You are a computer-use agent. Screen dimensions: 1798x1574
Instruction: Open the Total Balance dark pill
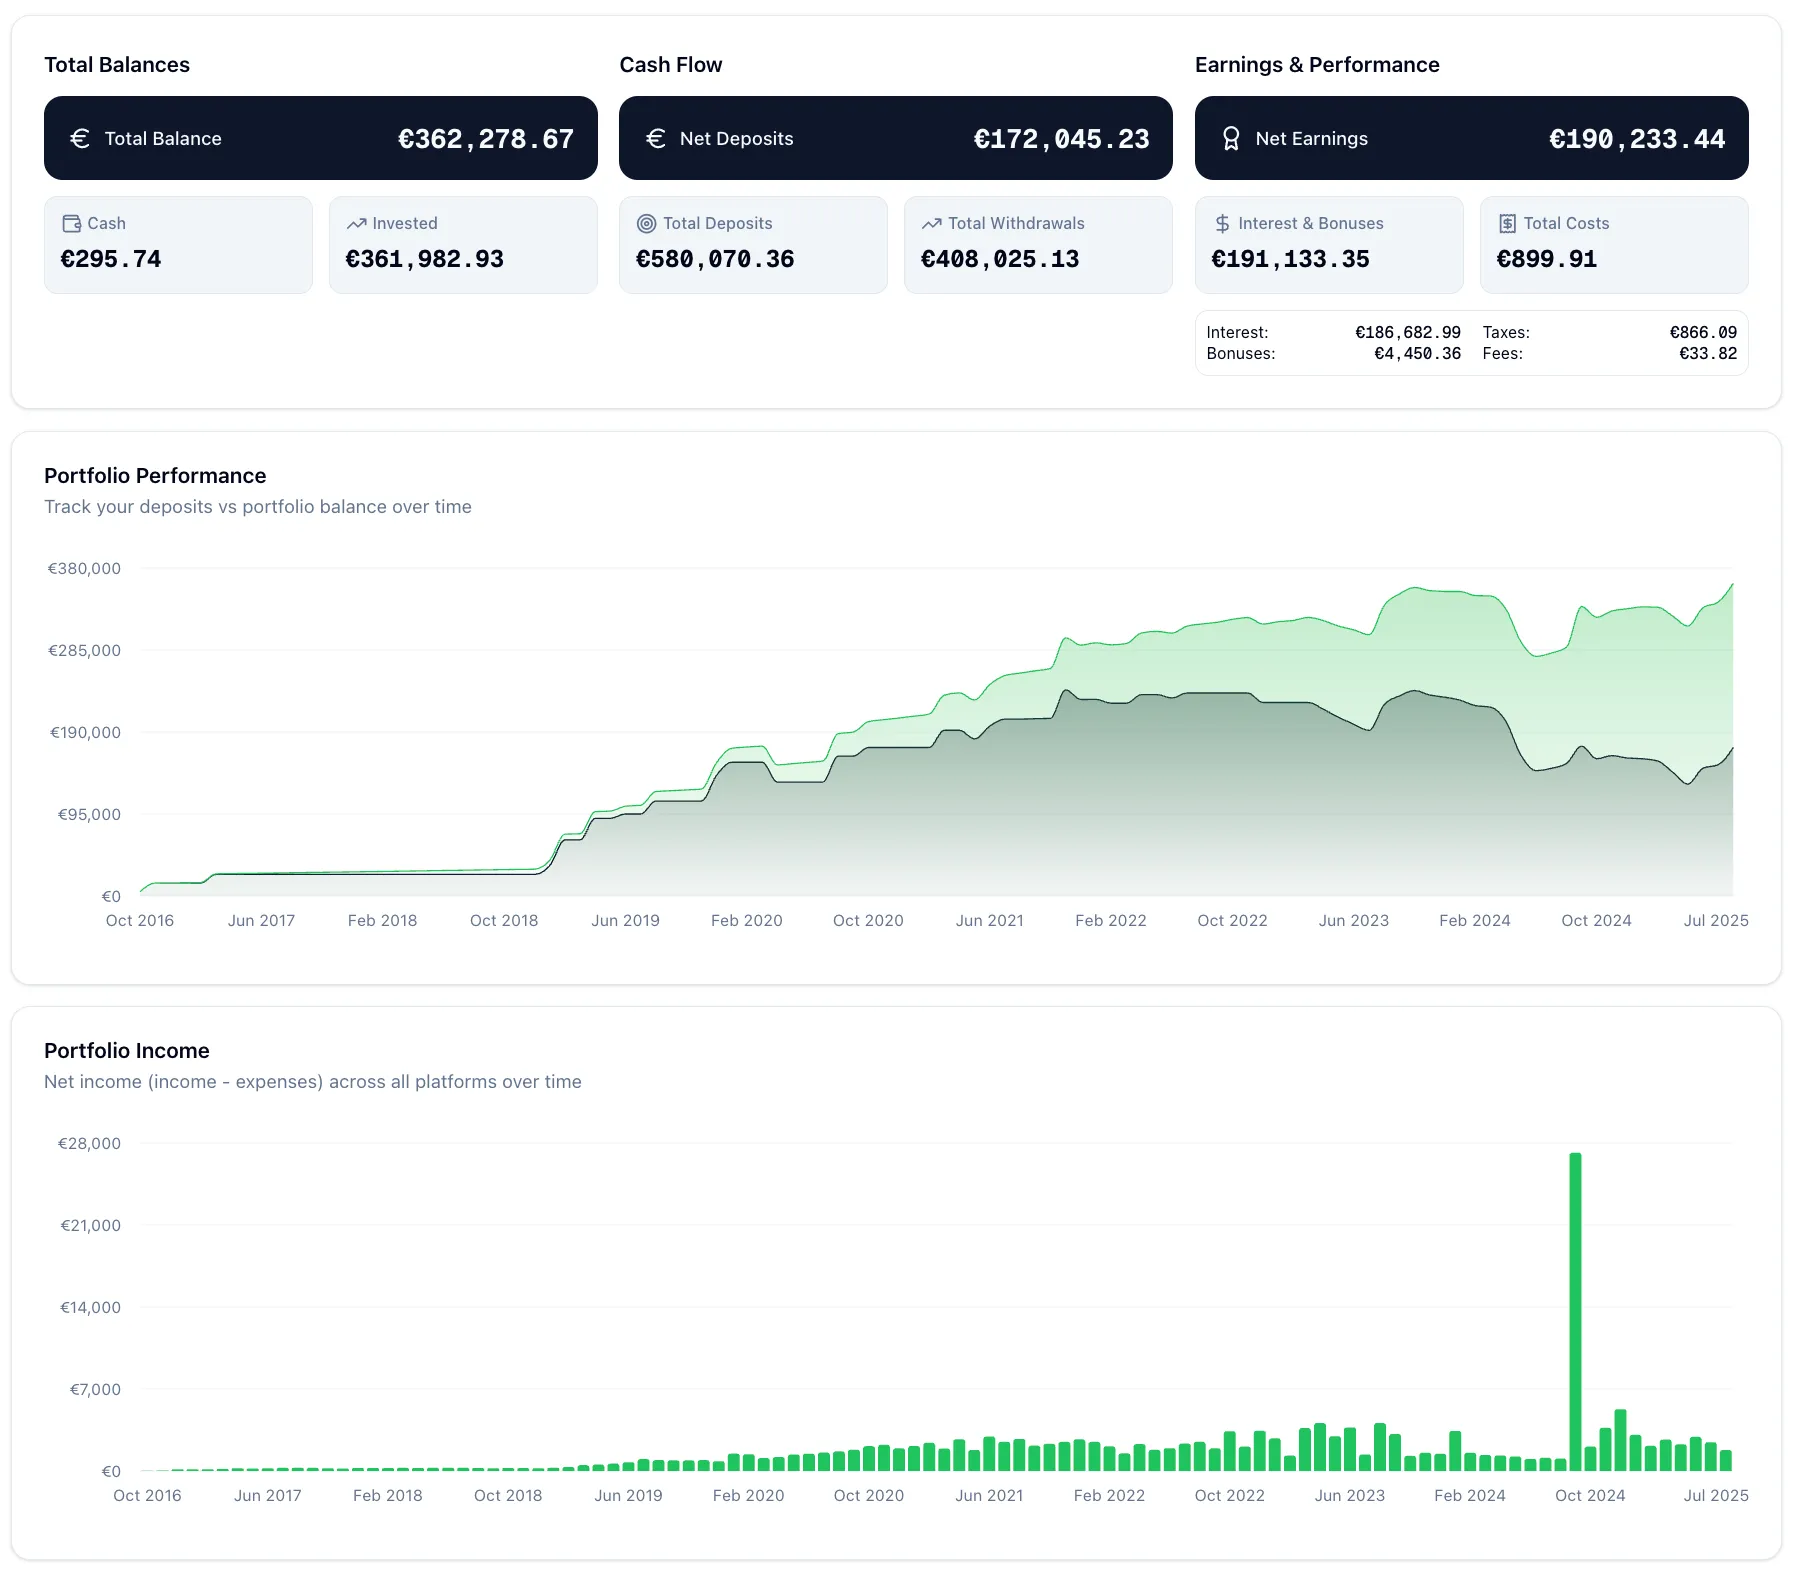point(320,138)
